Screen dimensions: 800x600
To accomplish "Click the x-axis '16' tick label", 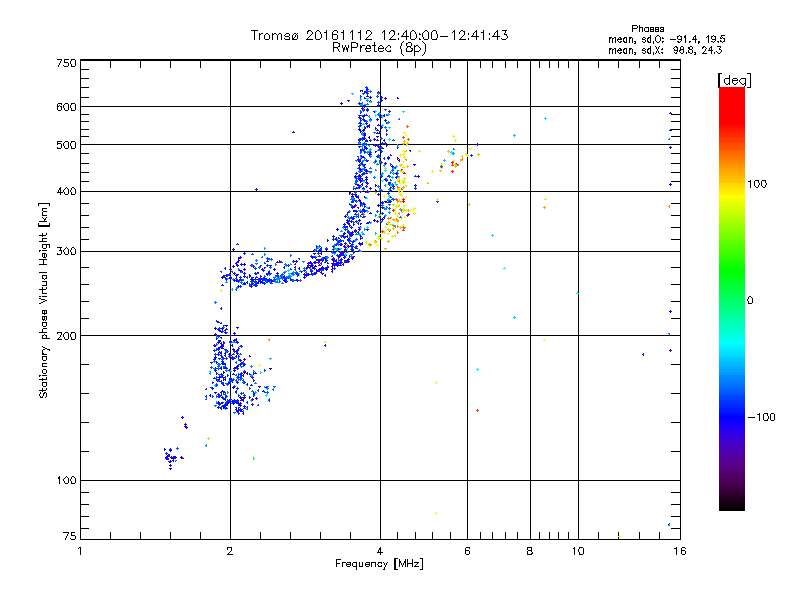I will (x=680, y=551).
